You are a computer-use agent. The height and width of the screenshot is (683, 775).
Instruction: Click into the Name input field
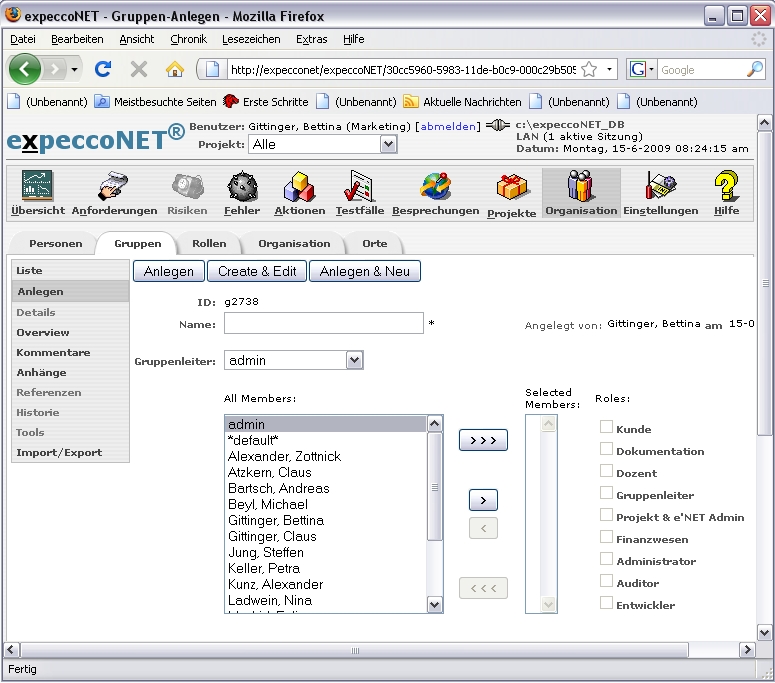tap(323, 323)
